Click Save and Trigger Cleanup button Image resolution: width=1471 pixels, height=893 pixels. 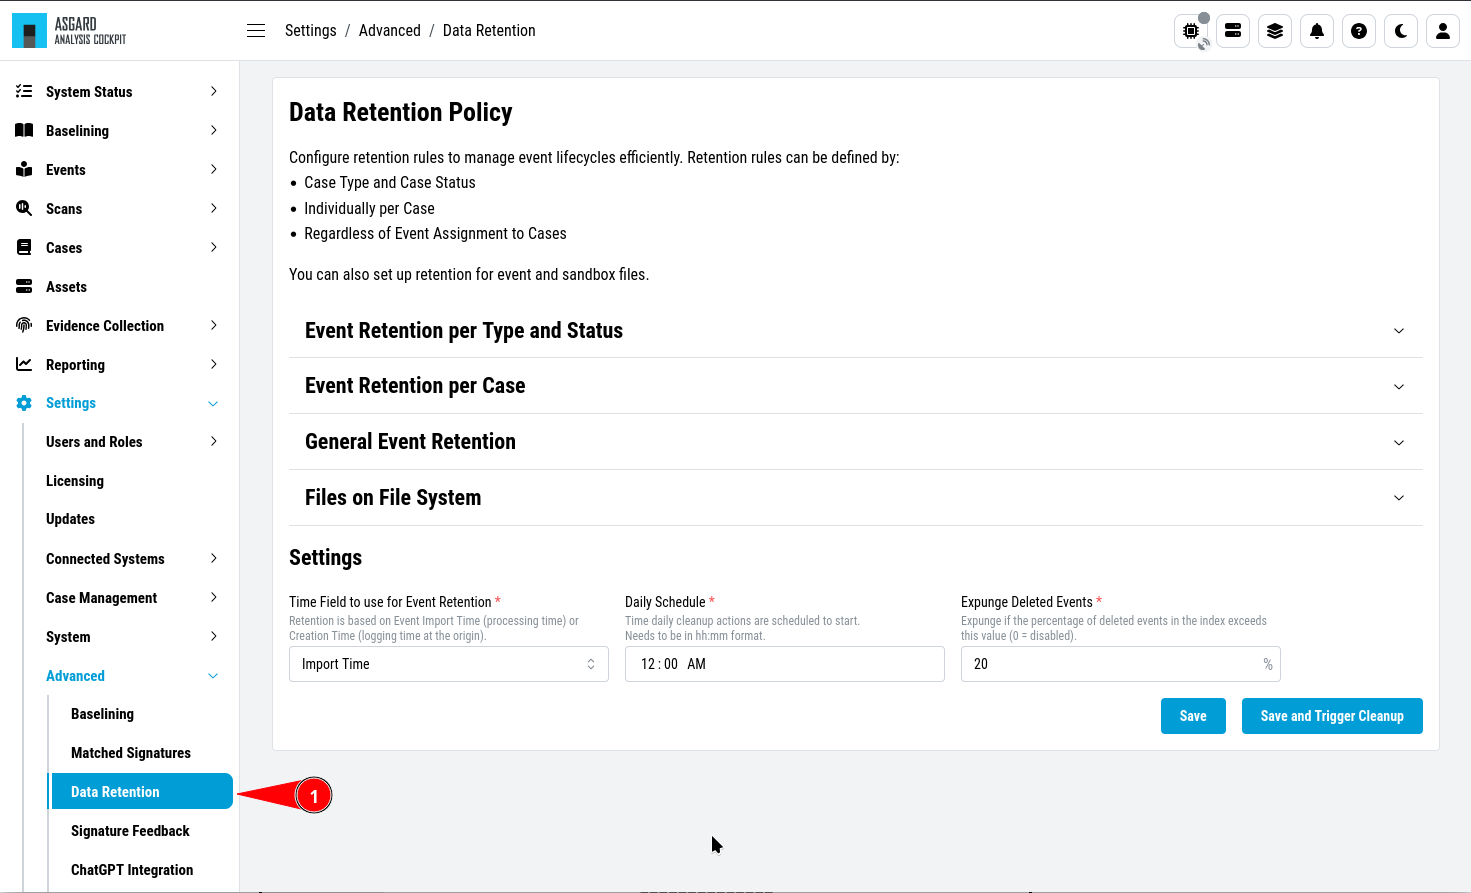point(1332,716)
